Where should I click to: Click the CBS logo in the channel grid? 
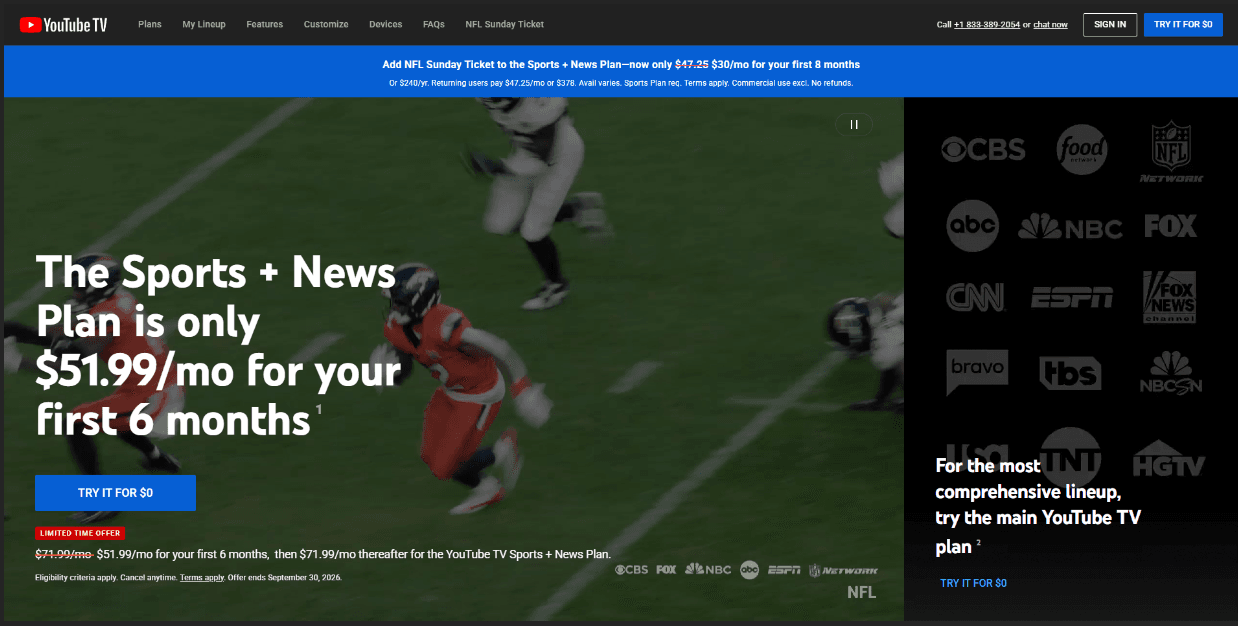pos(983,149)
